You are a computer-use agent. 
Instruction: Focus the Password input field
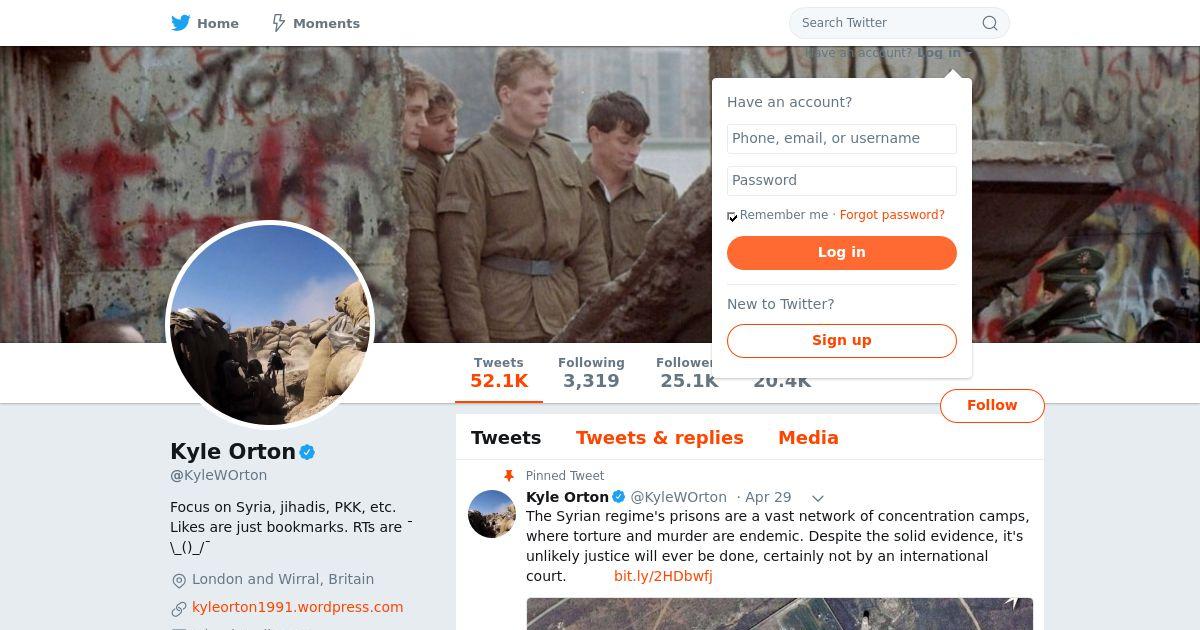click(x=841, y=180)
